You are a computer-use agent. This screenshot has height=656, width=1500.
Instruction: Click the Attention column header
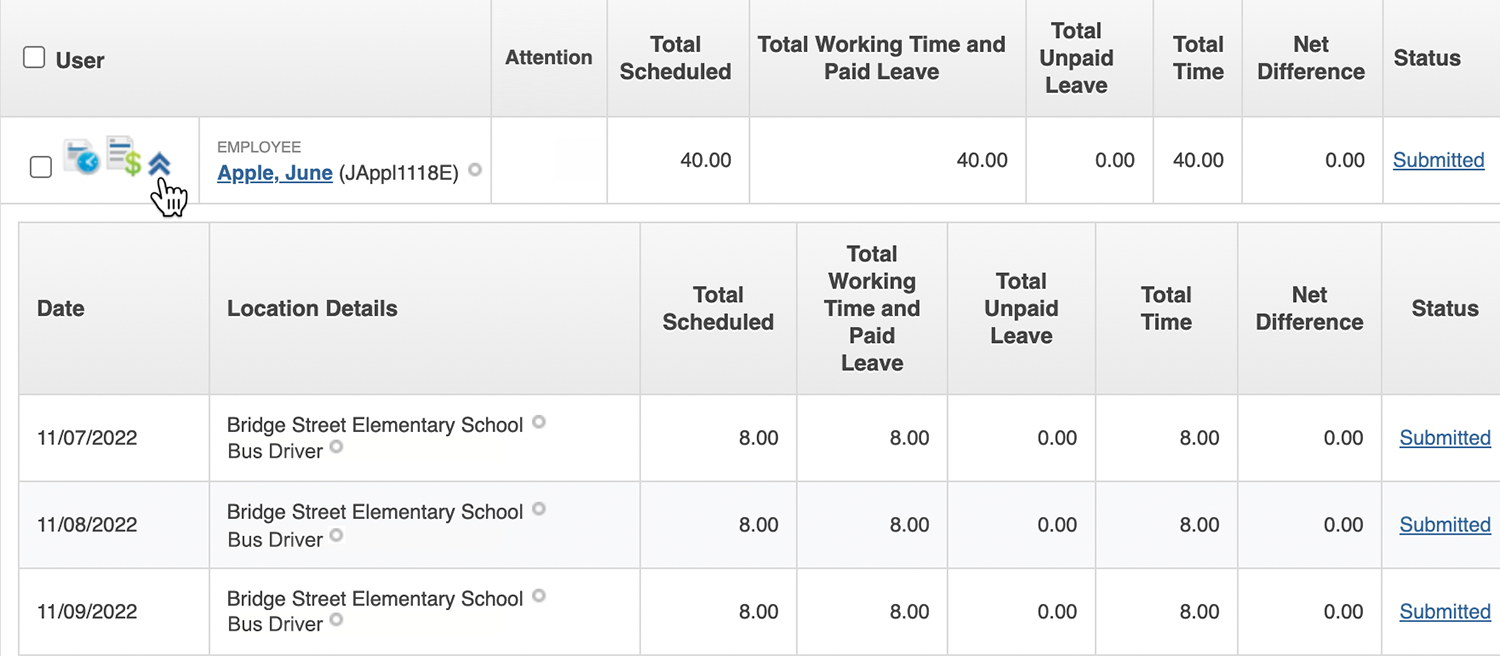pyautogui.click(x=548, y=58)
